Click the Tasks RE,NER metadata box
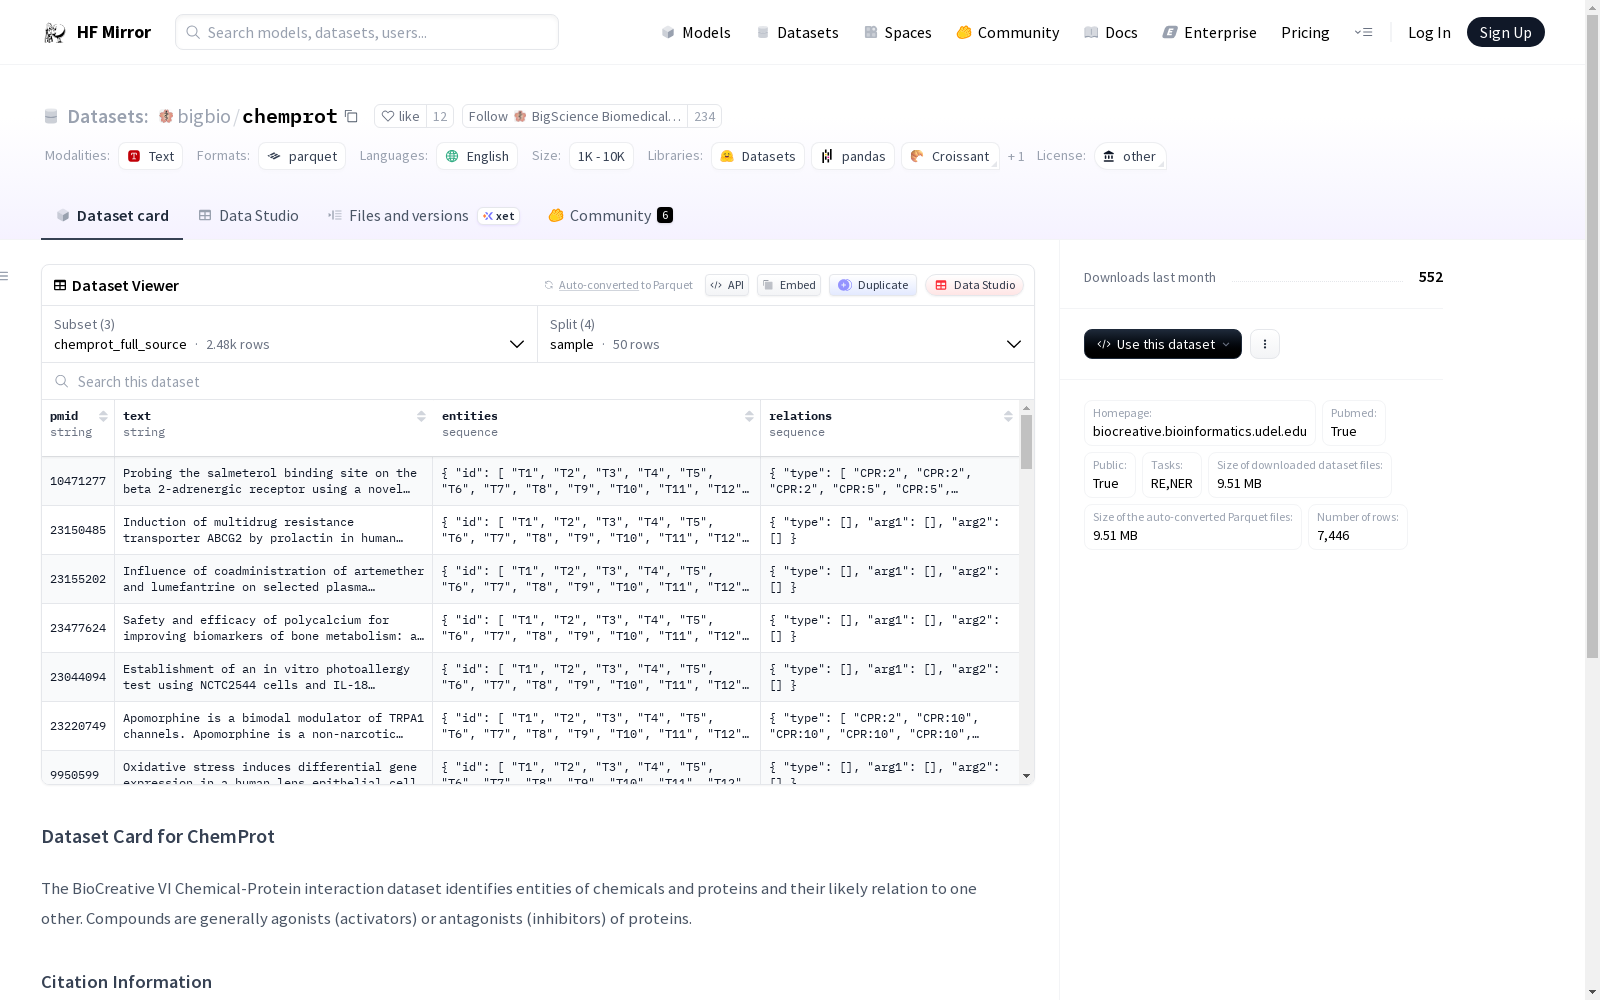The width and height of the screenshot is (1600, 1000). tap(1171, 475)
